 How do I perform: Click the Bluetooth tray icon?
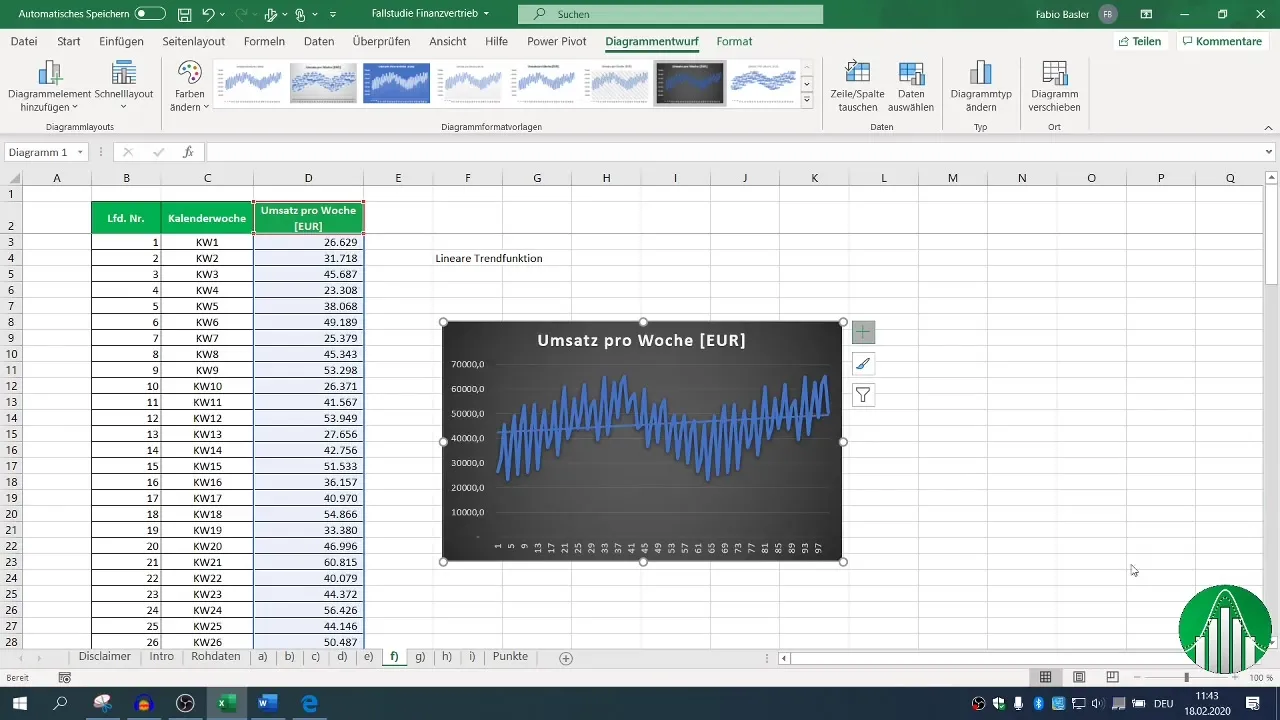click(1038, 704)
